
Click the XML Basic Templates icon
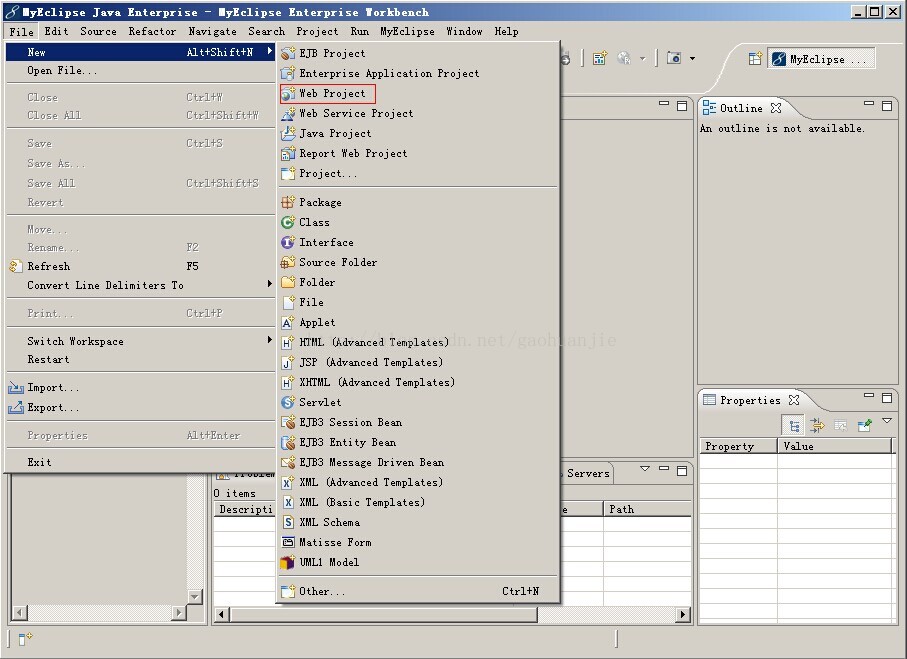(x=287, y=502)
